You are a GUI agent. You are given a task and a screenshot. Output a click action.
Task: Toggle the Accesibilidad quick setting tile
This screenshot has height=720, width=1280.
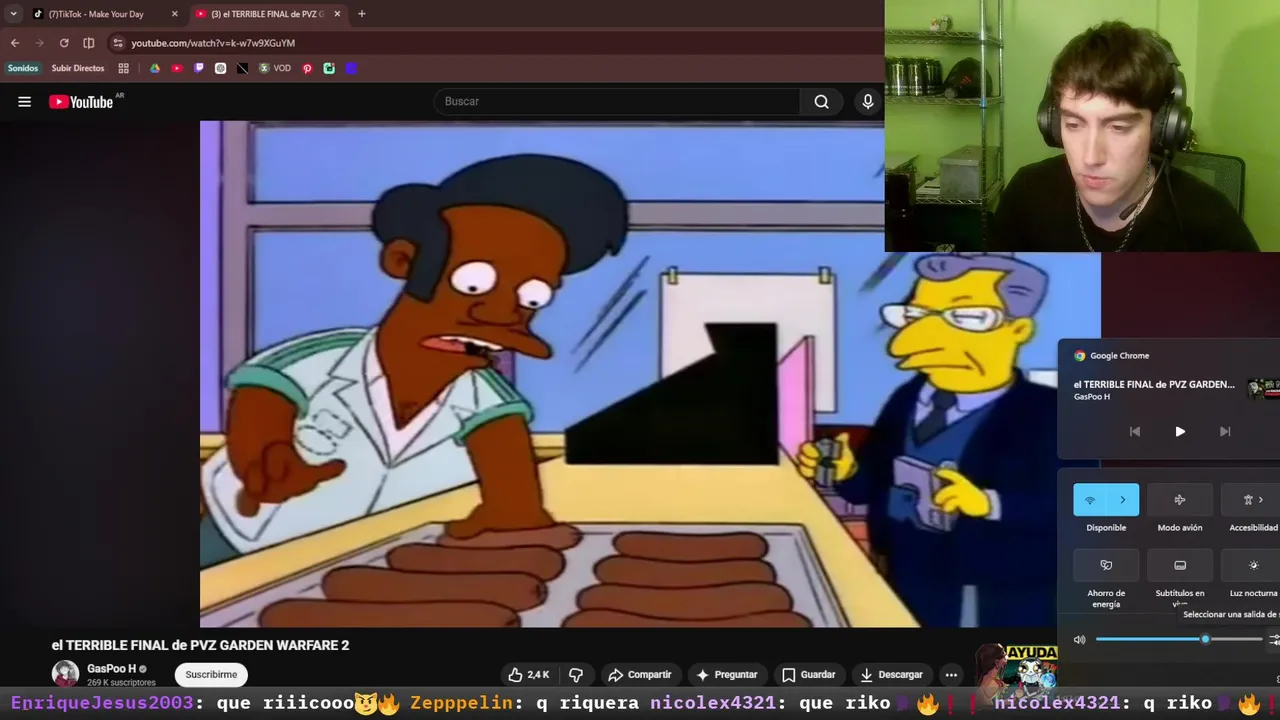1250,500
